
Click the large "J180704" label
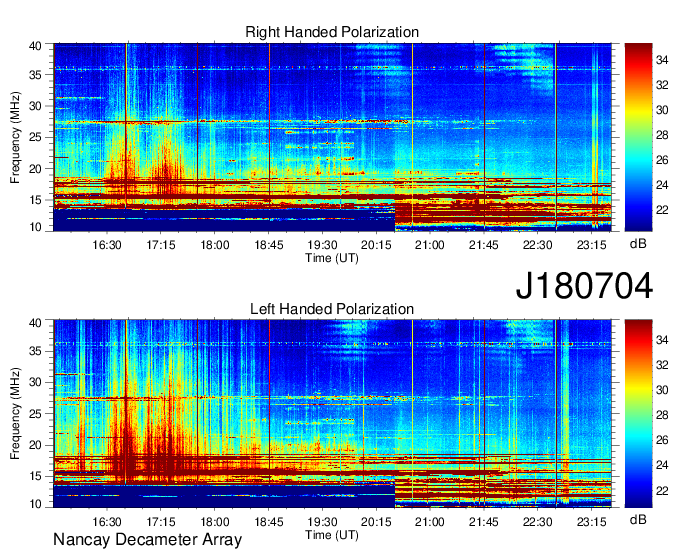(584, 286)
